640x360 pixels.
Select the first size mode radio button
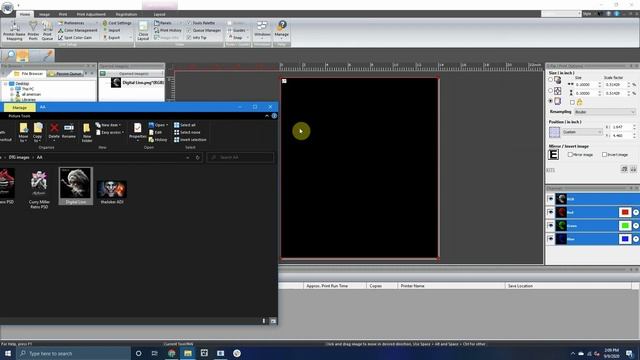point(551,80)
